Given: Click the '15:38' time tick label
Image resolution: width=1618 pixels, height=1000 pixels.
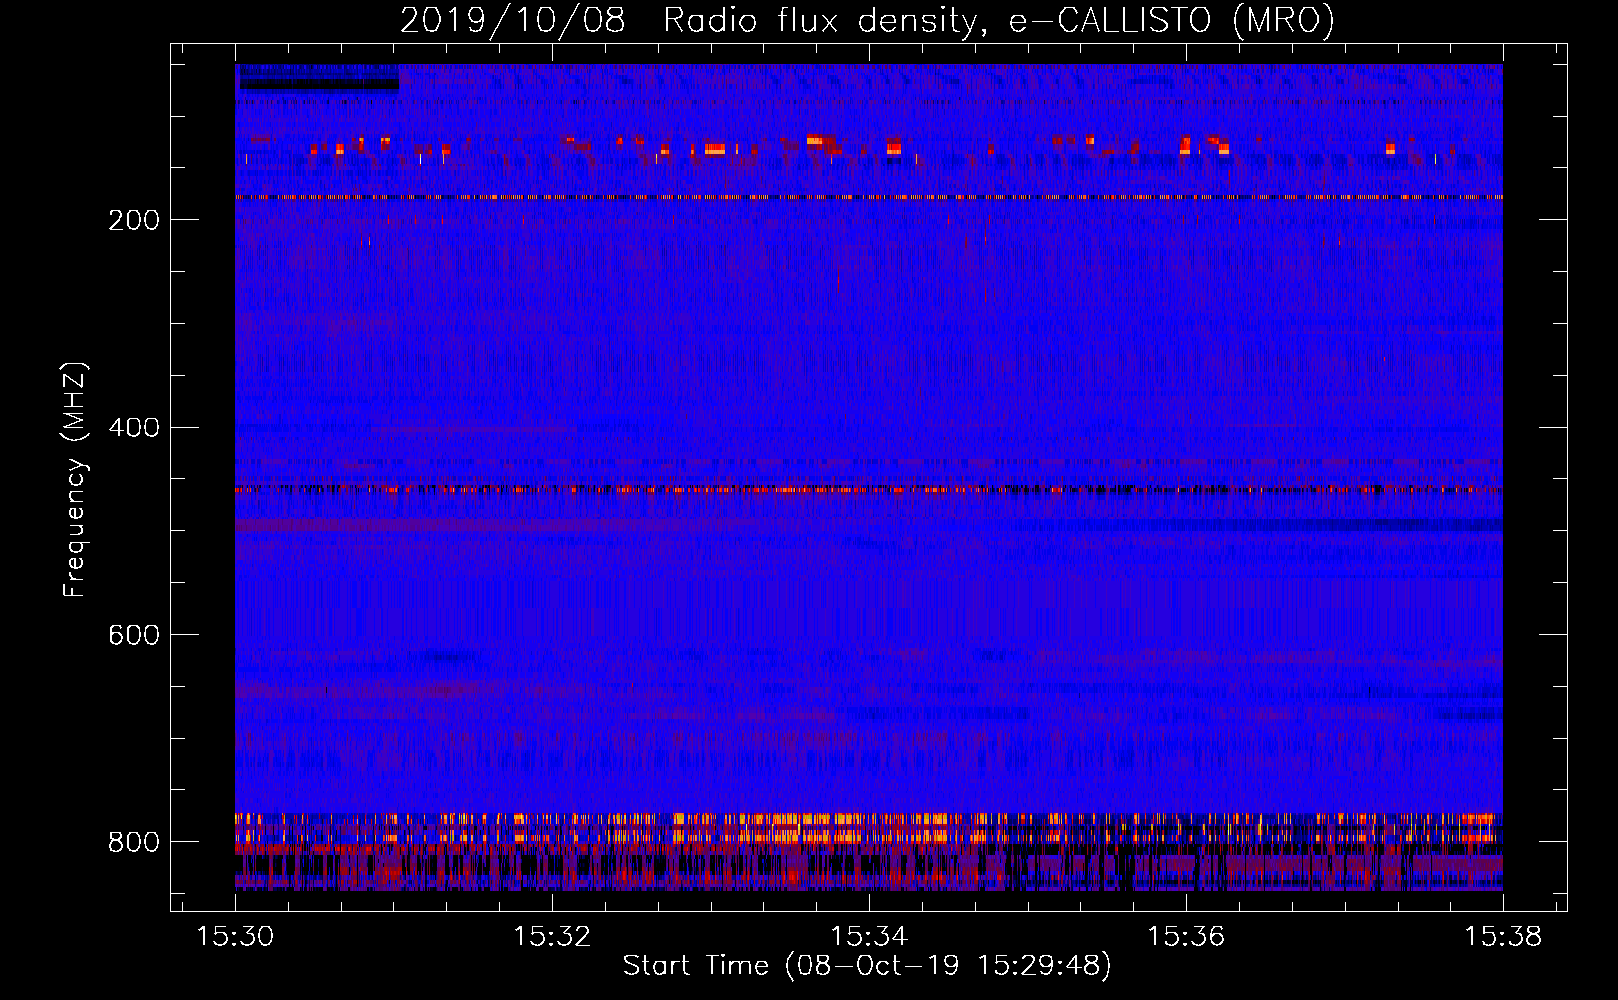Looking at the screenshot, I should [1503, 936].
